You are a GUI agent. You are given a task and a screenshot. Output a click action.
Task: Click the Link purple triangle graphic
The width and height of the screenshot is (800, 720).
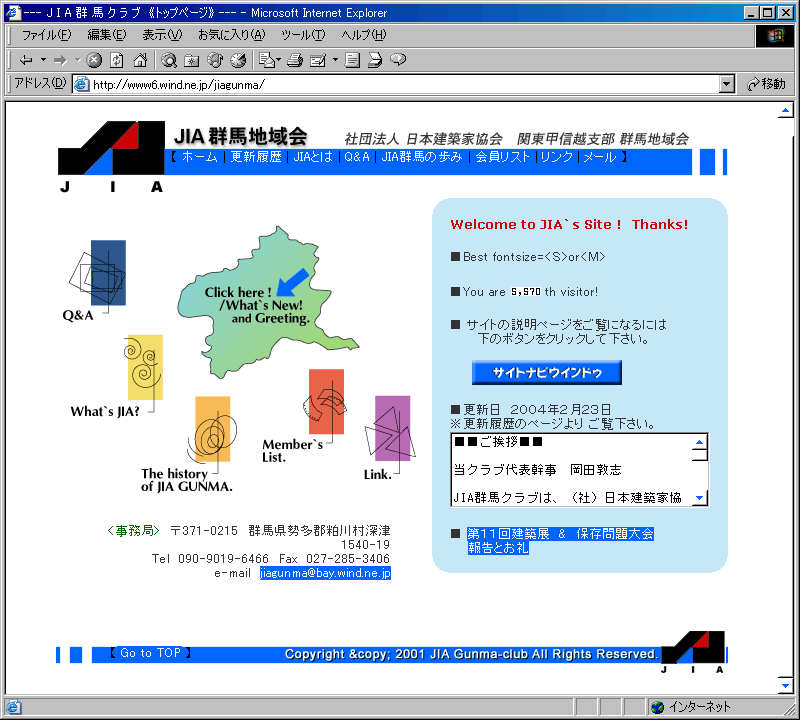(391, 428)
